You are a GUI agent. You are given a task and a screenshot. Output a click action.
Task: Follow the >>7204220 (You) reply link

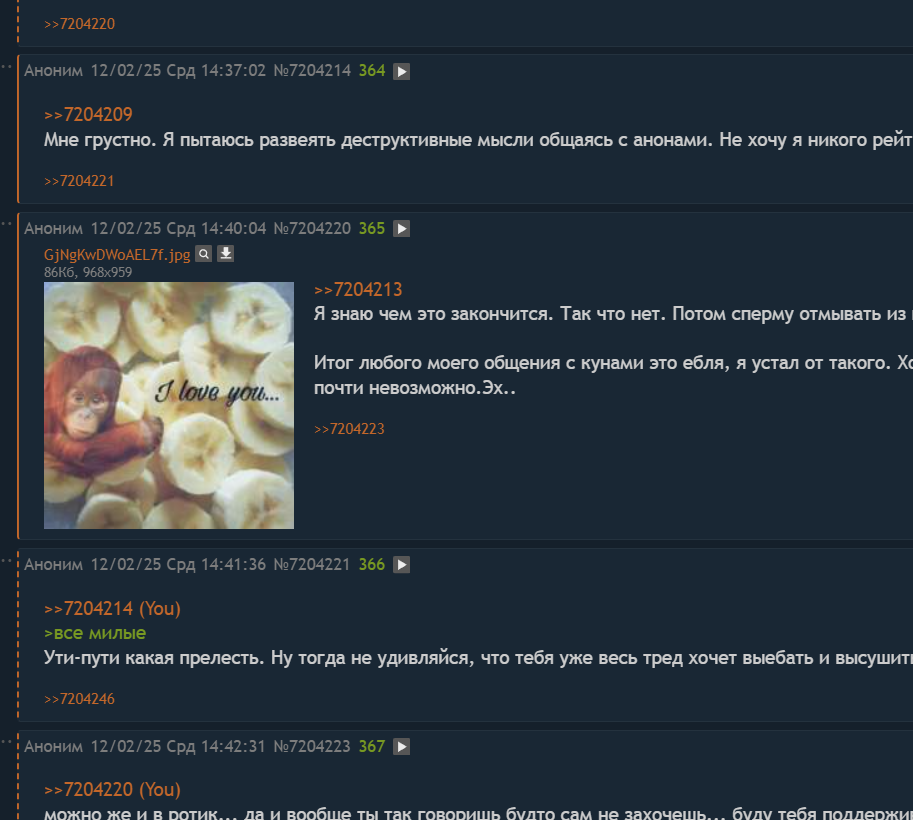[112, 789]
